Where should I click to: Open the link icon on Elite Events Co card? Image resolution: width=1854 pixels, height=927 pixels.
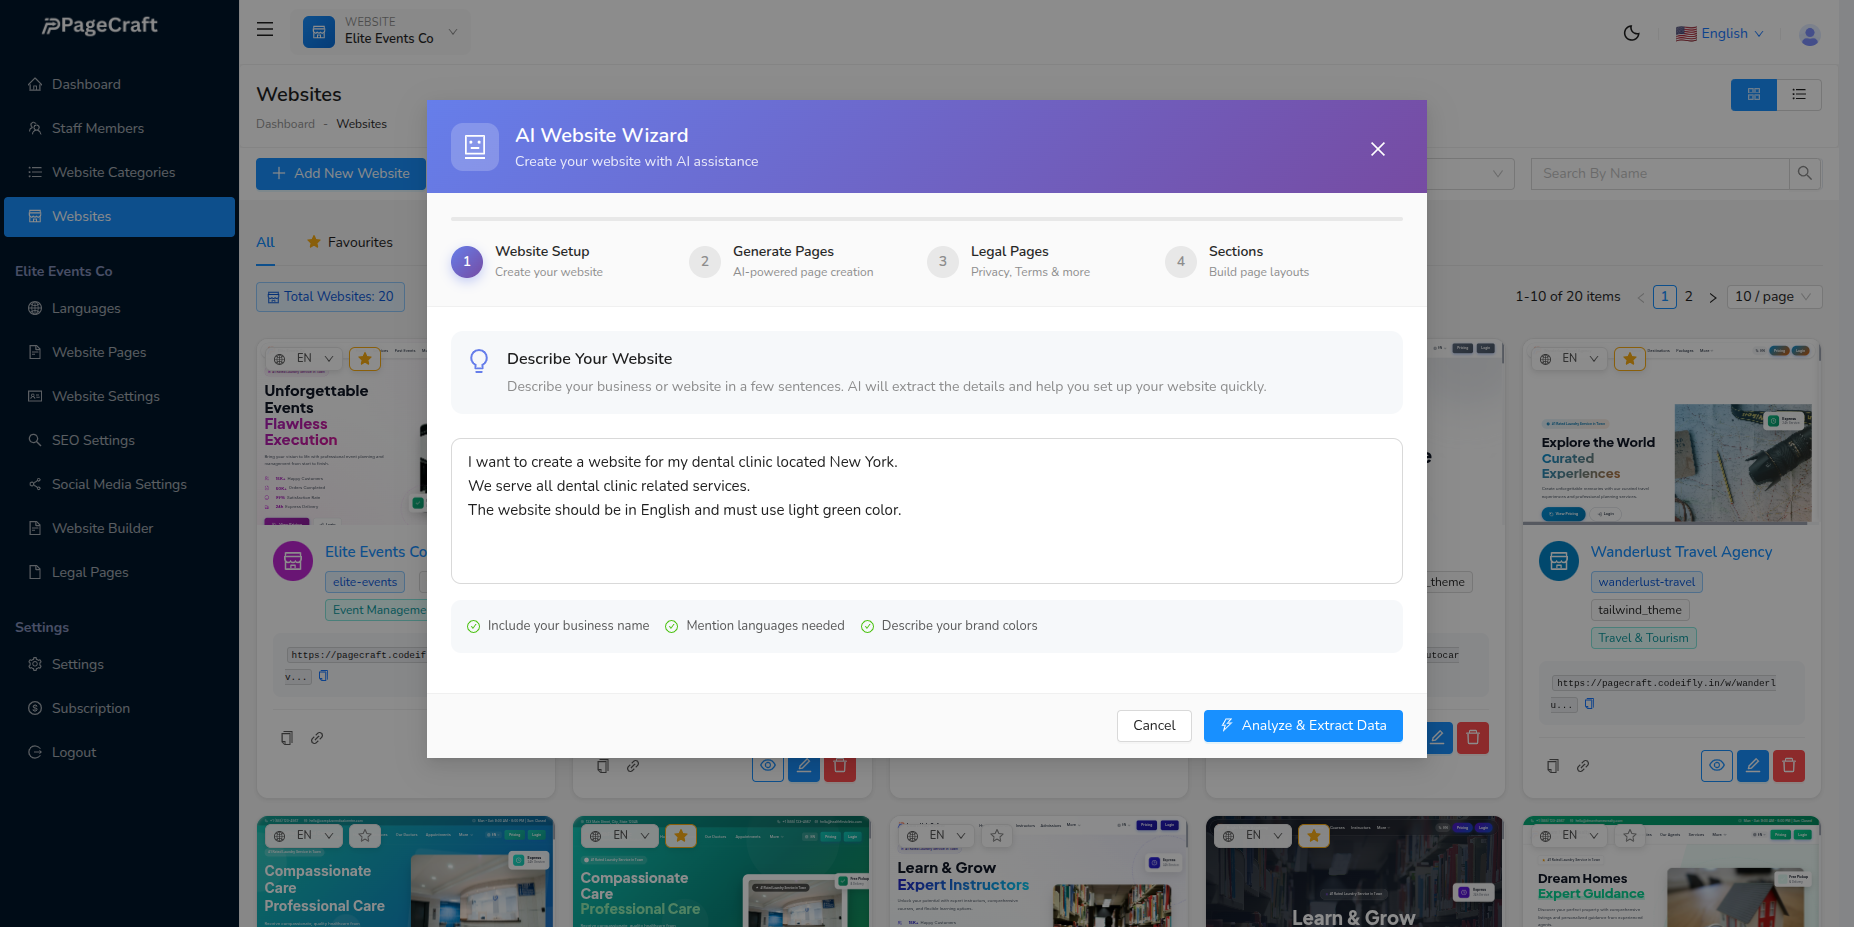318,738
